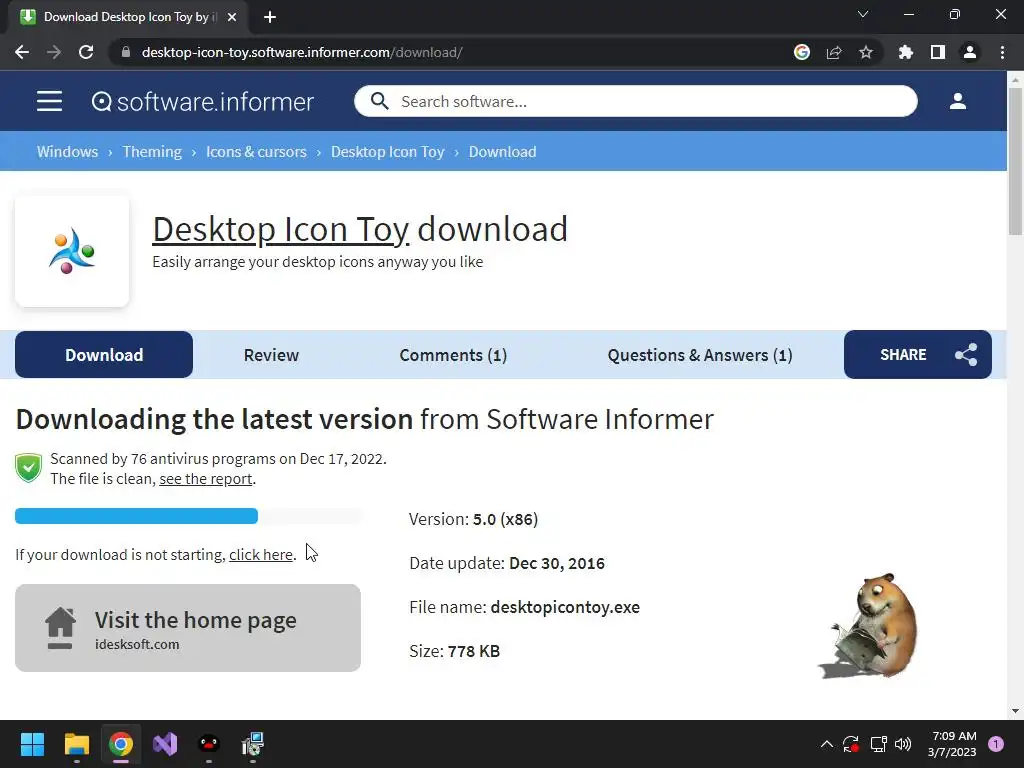Click the file name desktopicontoy.exe
The width and height of the screenshot is (1024, 768).
coord(565,607)
